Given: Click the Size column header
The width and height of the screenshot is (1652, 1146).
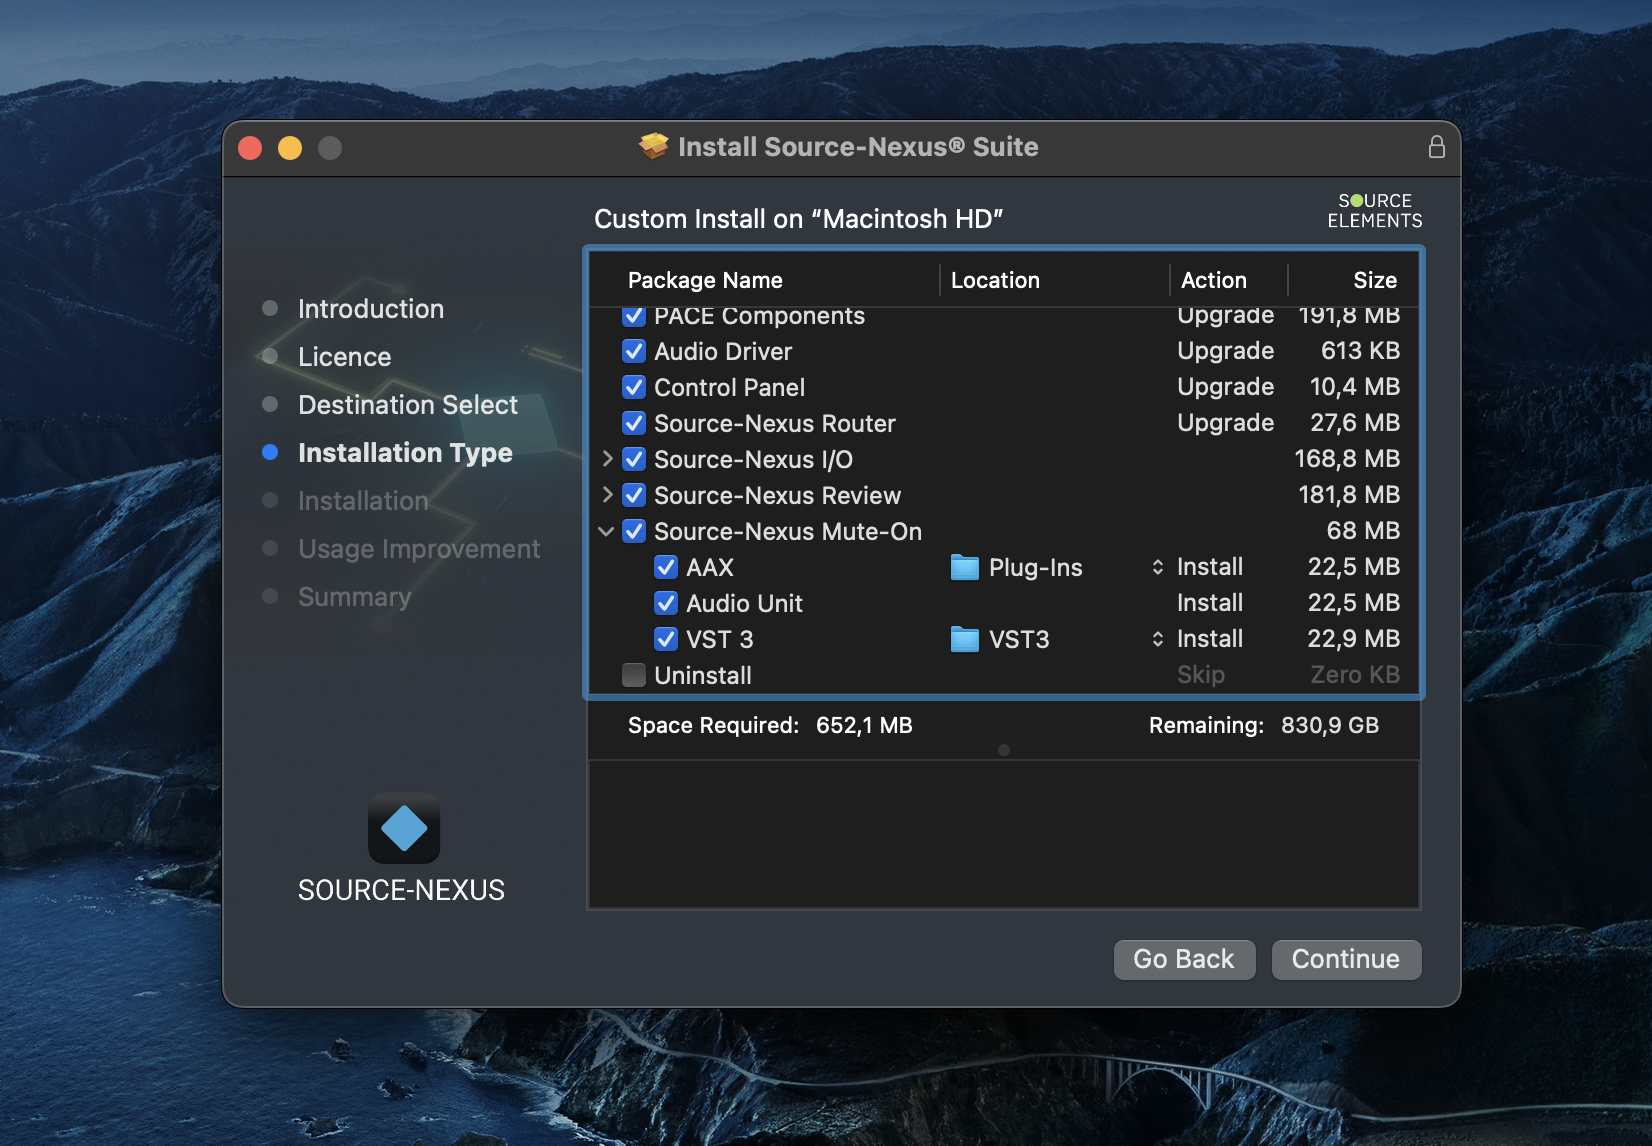Looking at the screenshot, I should tap(1374, 281).
